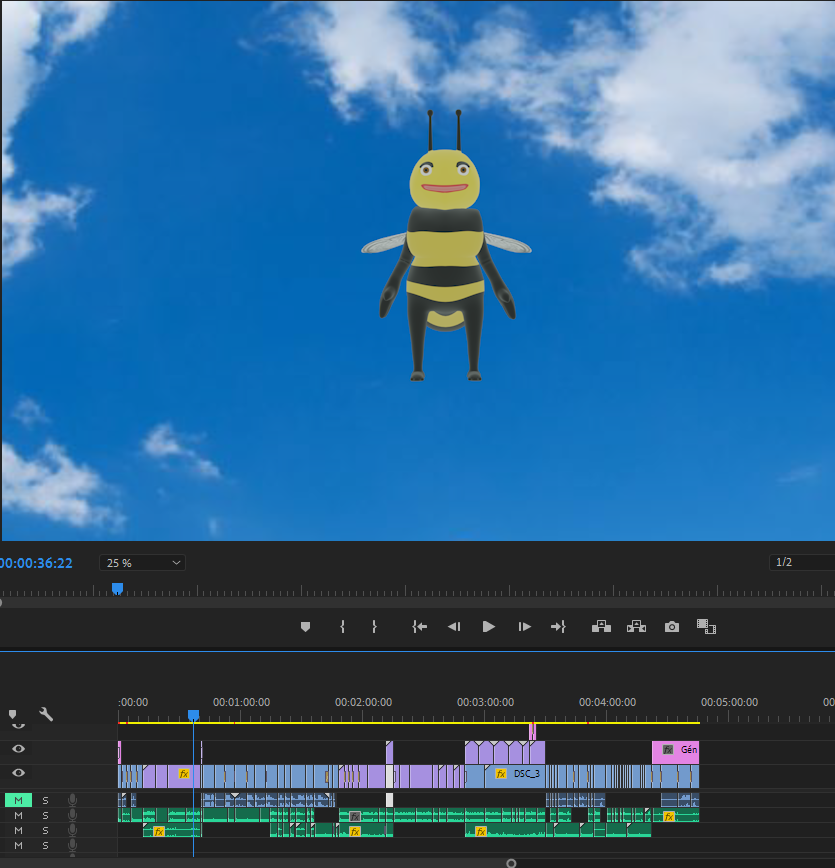This screenshot has height=868, width=835.
Task: Click the fx badge on the Gén clip
Action: [x=668, y=750]
